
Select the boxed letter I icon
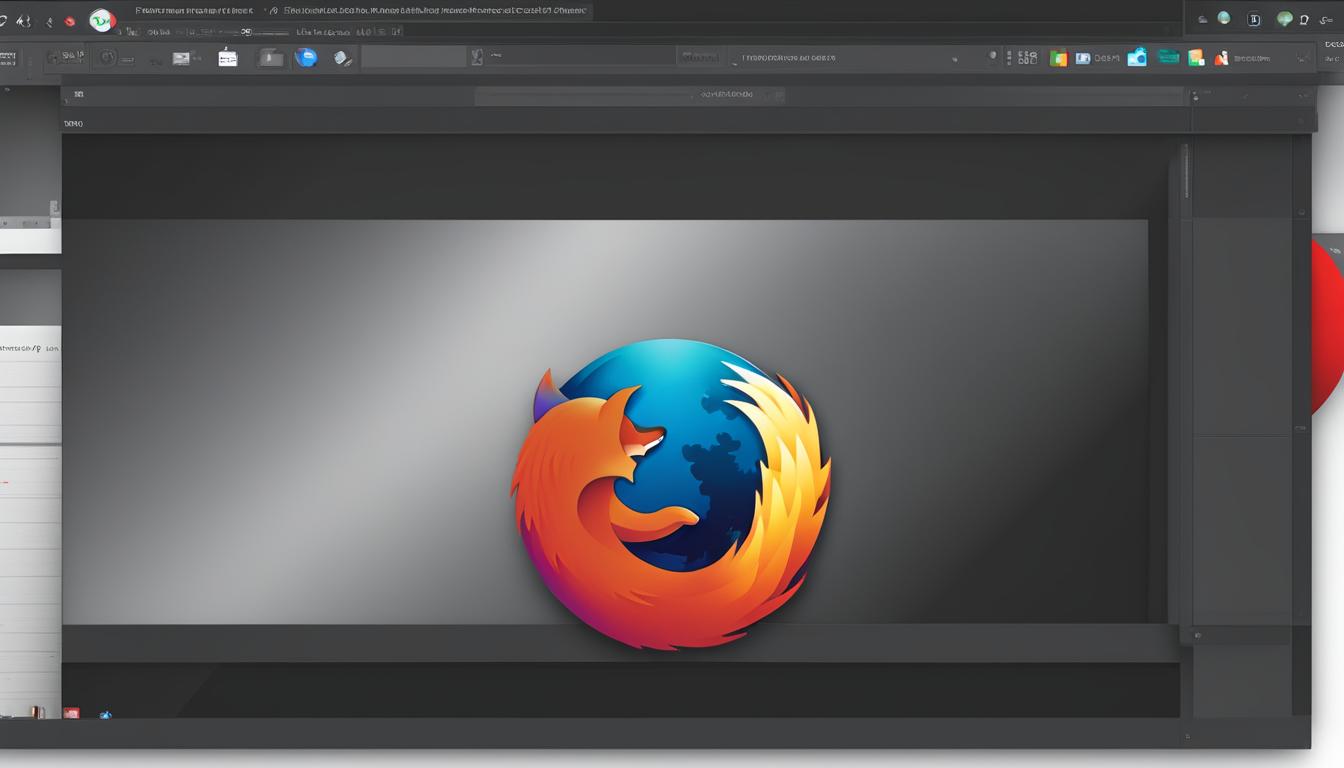pos(1254,19)
